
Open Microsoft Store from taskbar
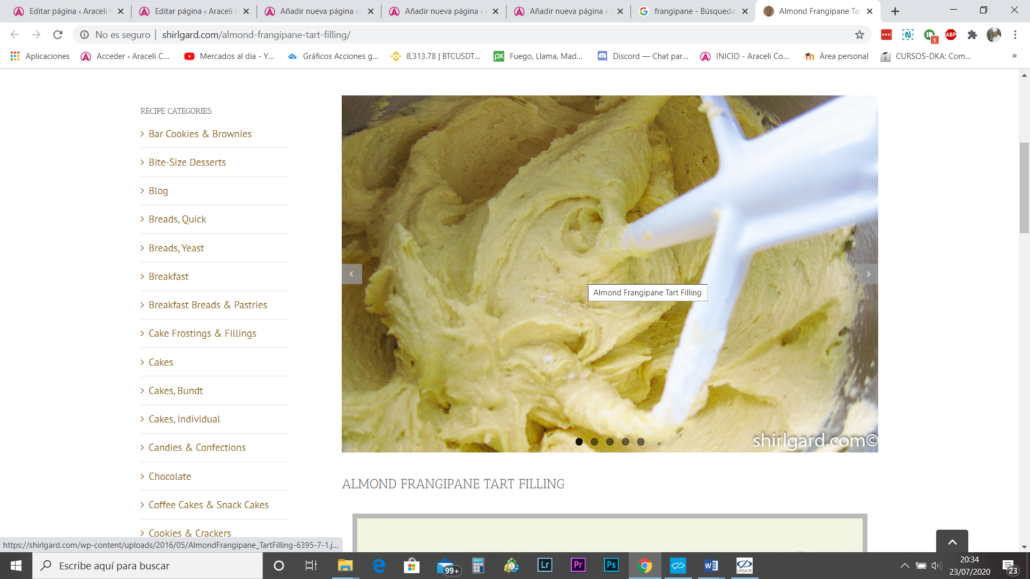[x=412, y=565]
